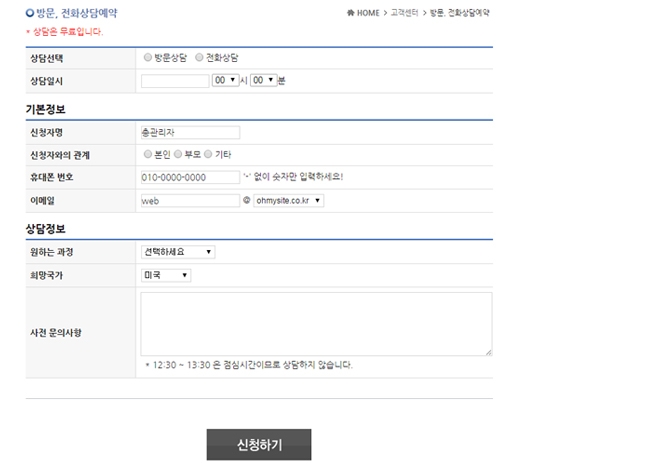Focus the 휴대폰 번호 phone input field
Screen dimensions: 650x476
tap(190, 177)
